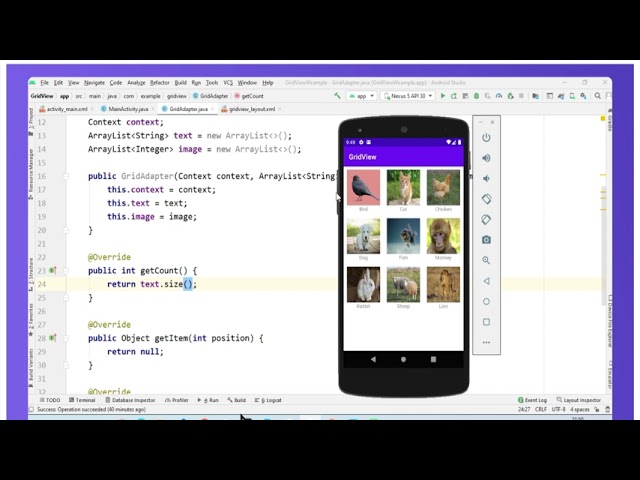Click Apply Changes and Restart Activity icon
The height and width of the screenshot is (480, 640).
(454, 96)
